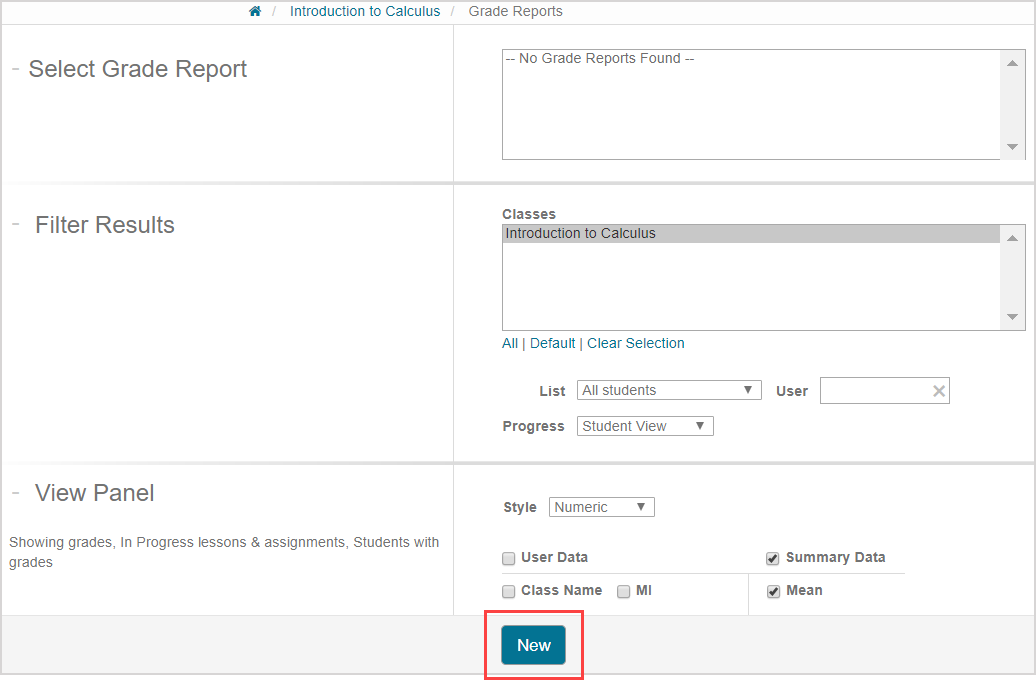Open the Style dropdown showing Numeric
Viewport: 1036px width, 680px height.
tap(601, 507)
